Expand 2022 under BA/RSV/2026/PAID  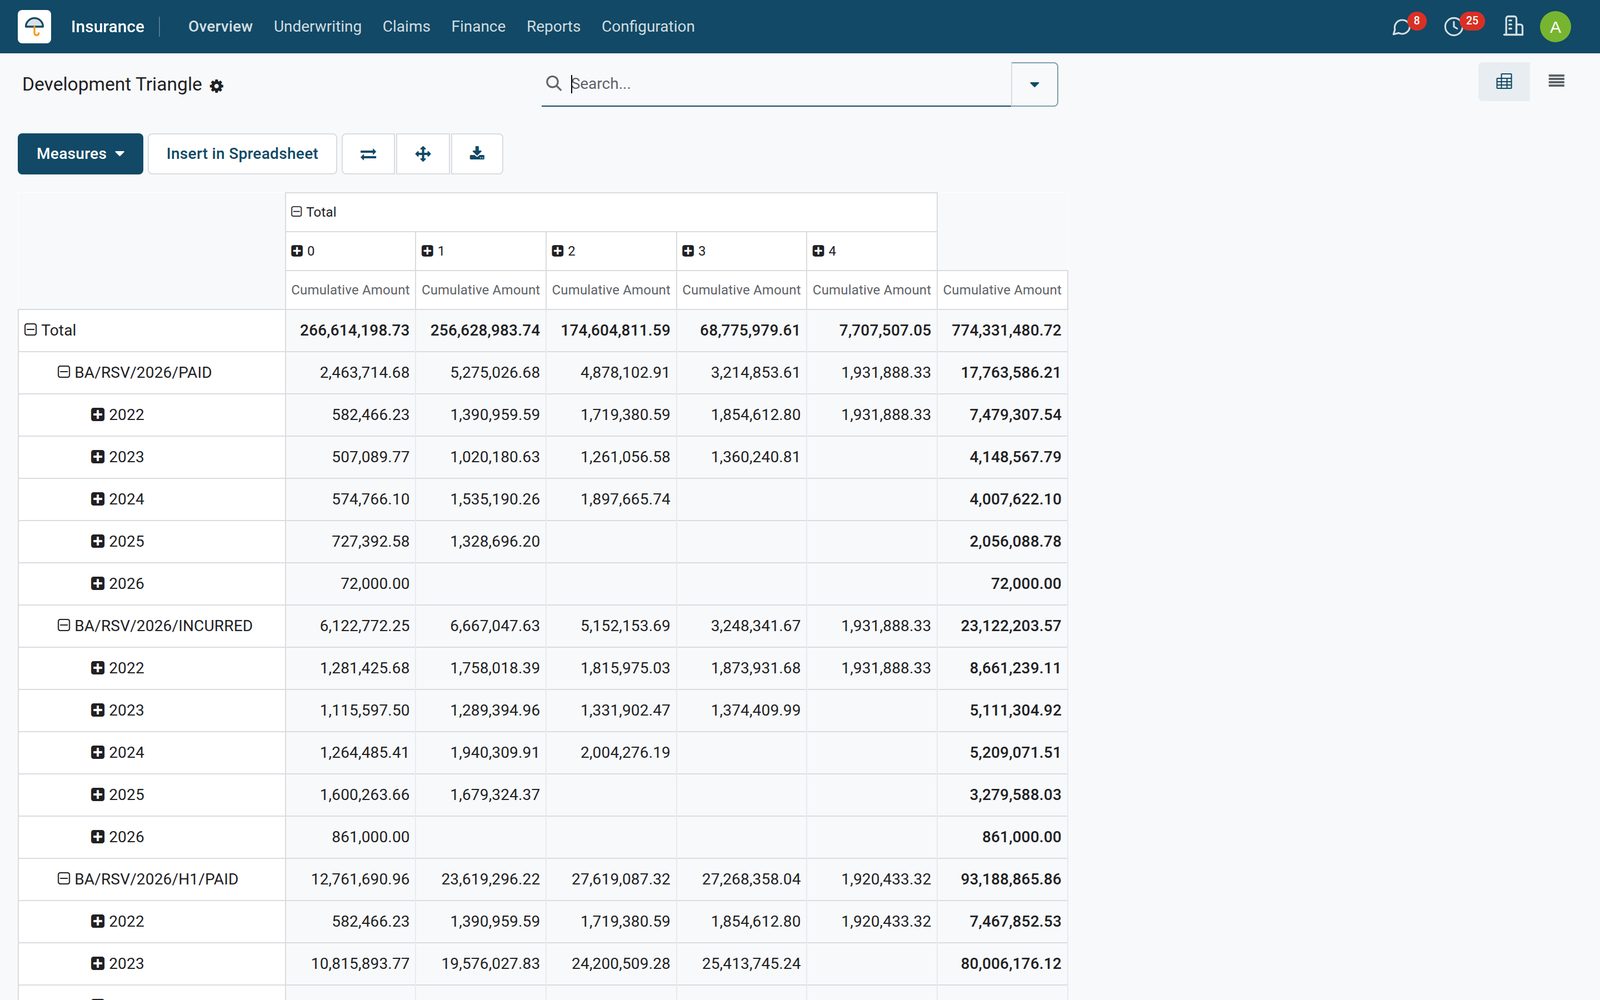(x=98, y=415)
